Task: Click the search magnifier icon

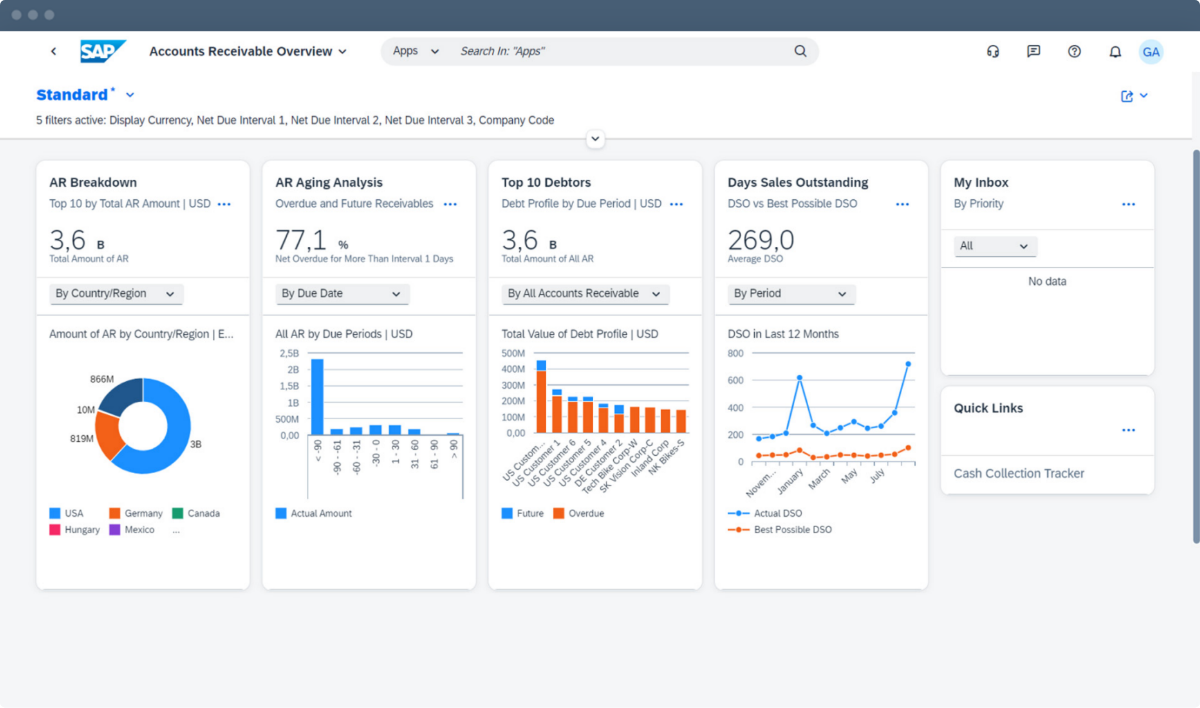Action: coord(800,51)
